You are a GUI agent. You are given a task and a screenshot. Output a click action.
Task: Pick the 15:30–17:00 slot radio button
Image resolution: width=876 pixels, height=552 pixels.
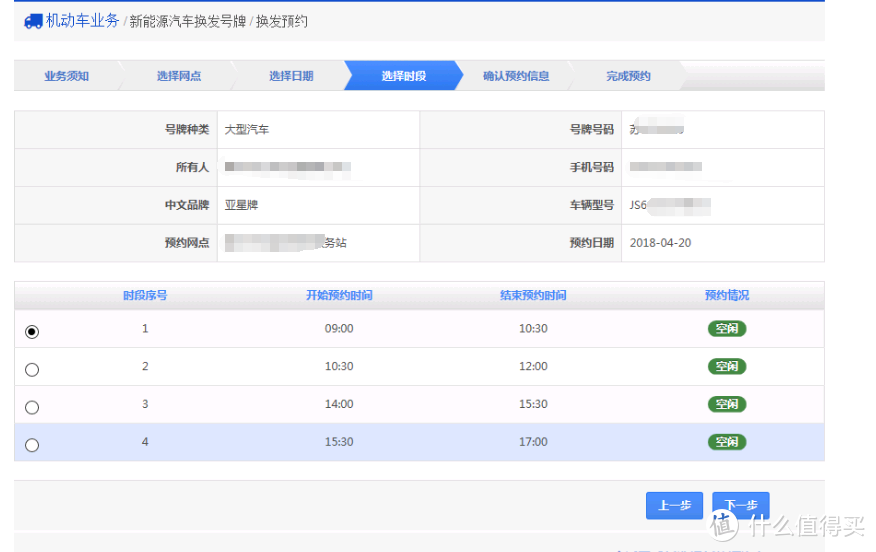pos(32,445)
